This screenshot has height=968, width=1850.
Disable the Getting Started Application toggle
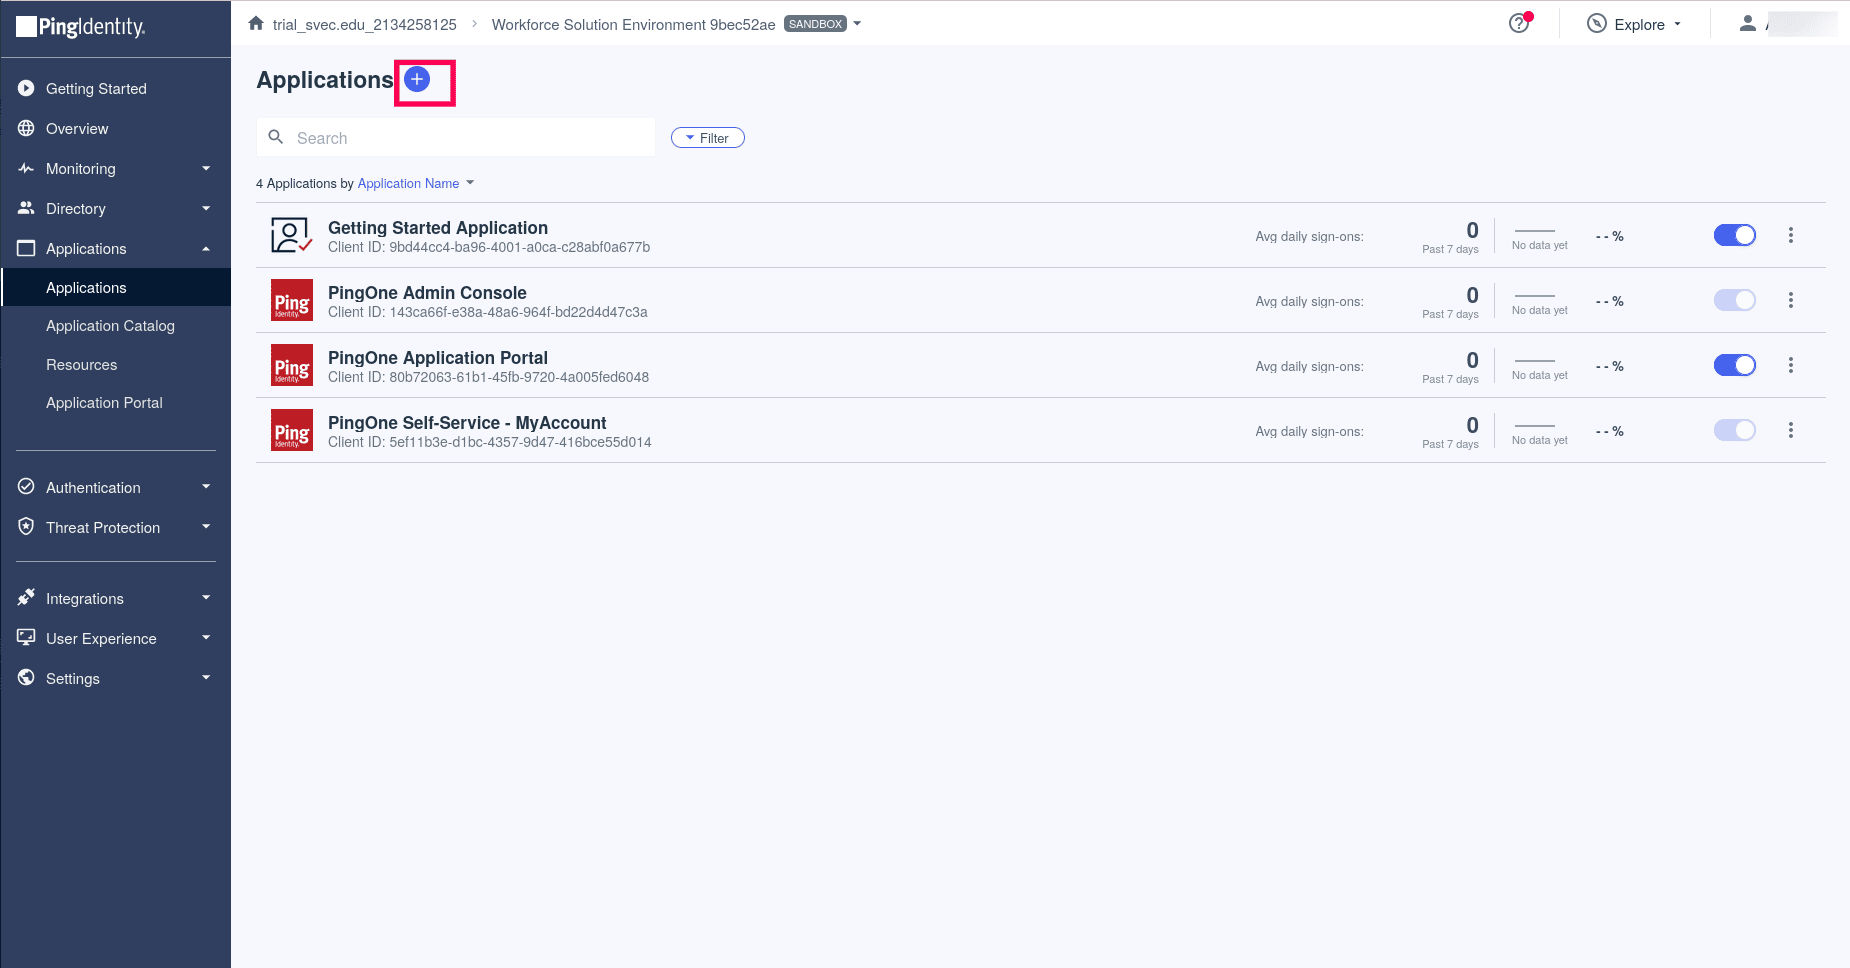point(1734,235)
